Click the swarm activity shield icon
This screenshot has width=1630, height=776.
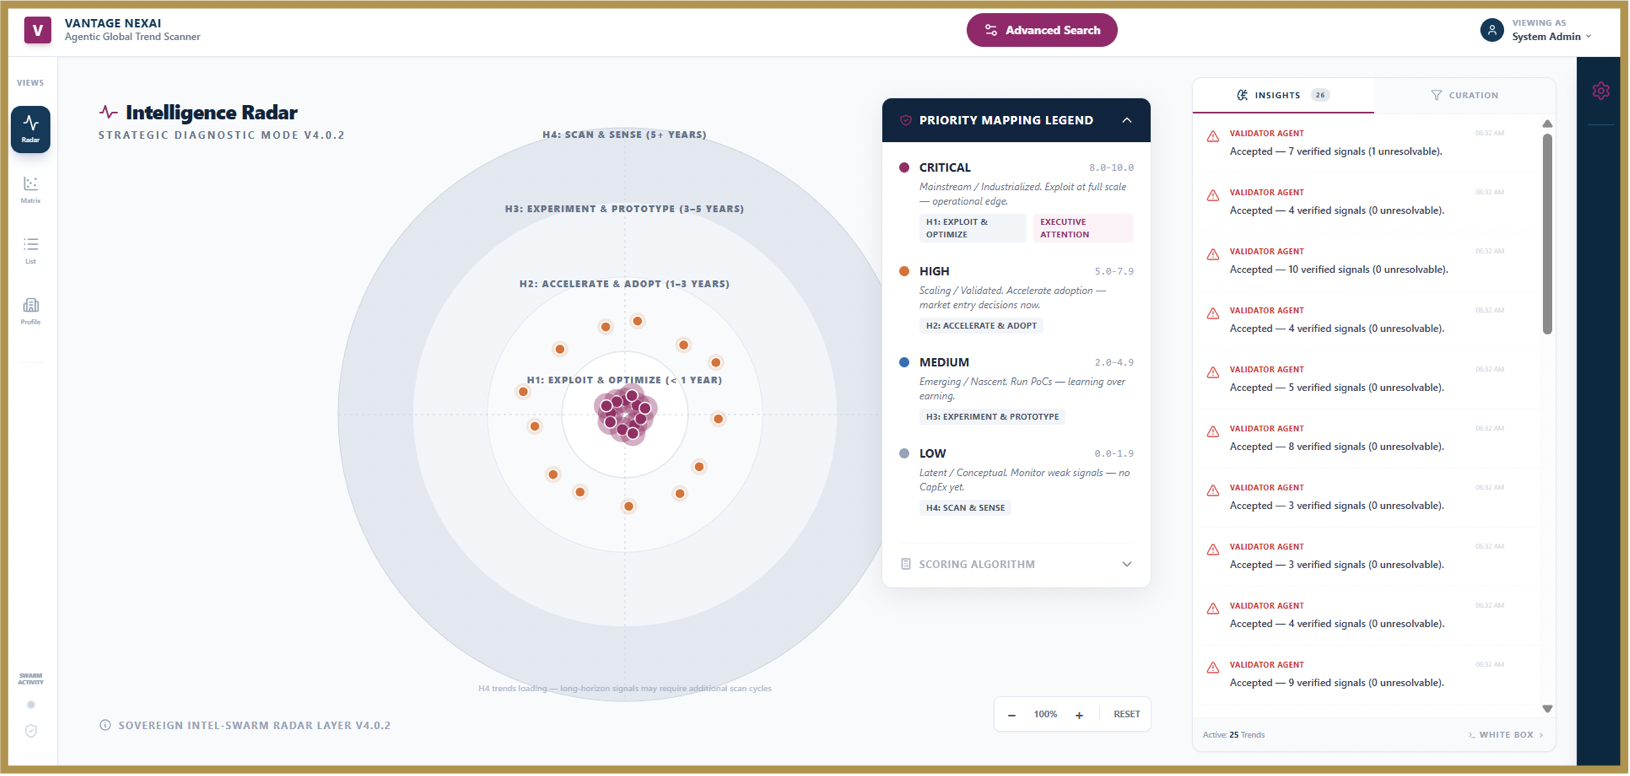coord(31,731)
